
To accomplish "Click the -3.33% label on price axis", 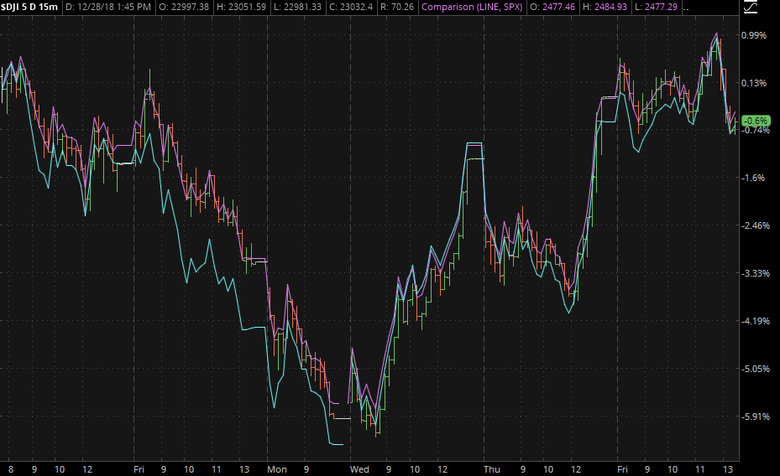I will tap(755, 274).
